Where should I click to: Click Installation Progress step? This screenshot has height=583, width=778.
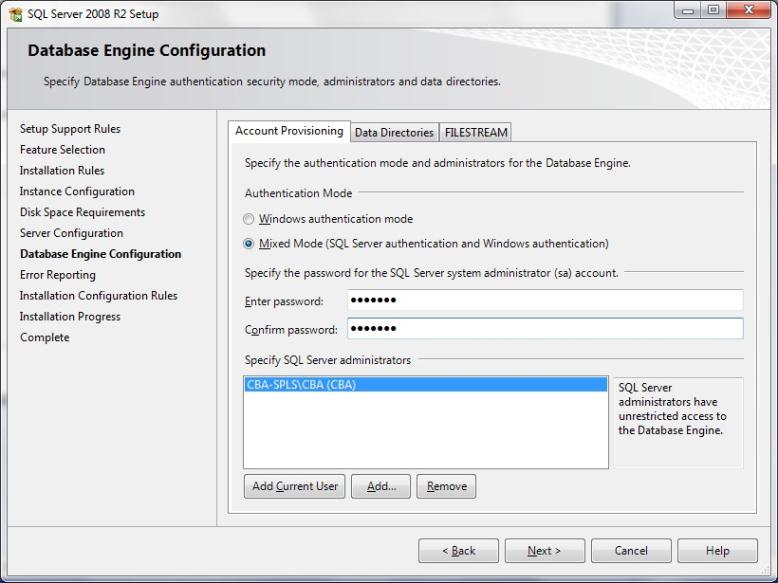coord(70,317)
